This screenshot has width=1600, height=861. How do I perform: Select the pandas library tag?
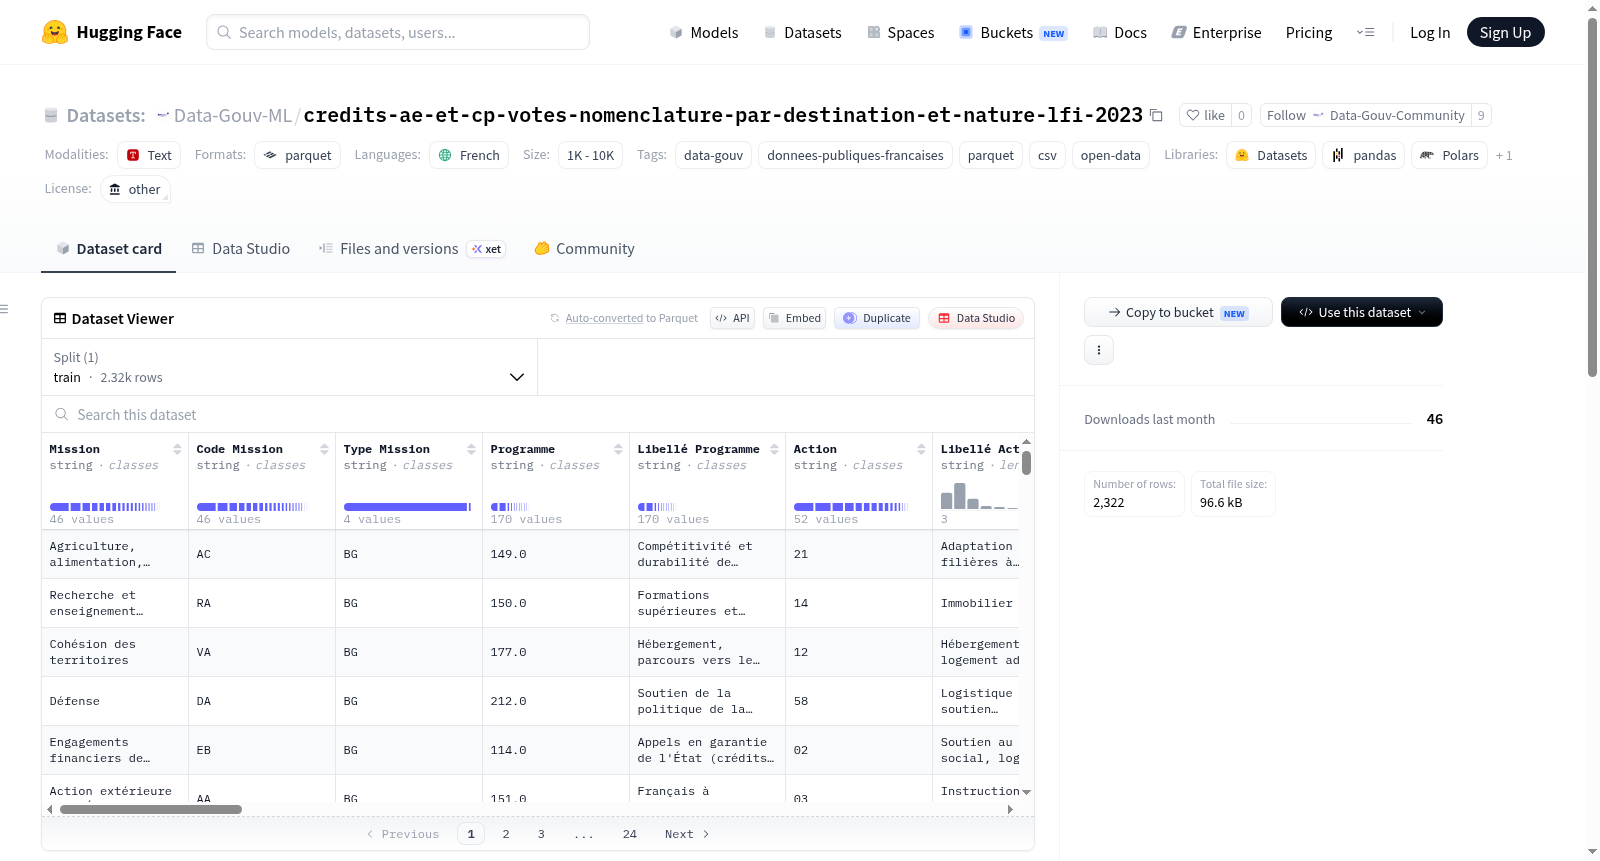[x=1364, y=155]
